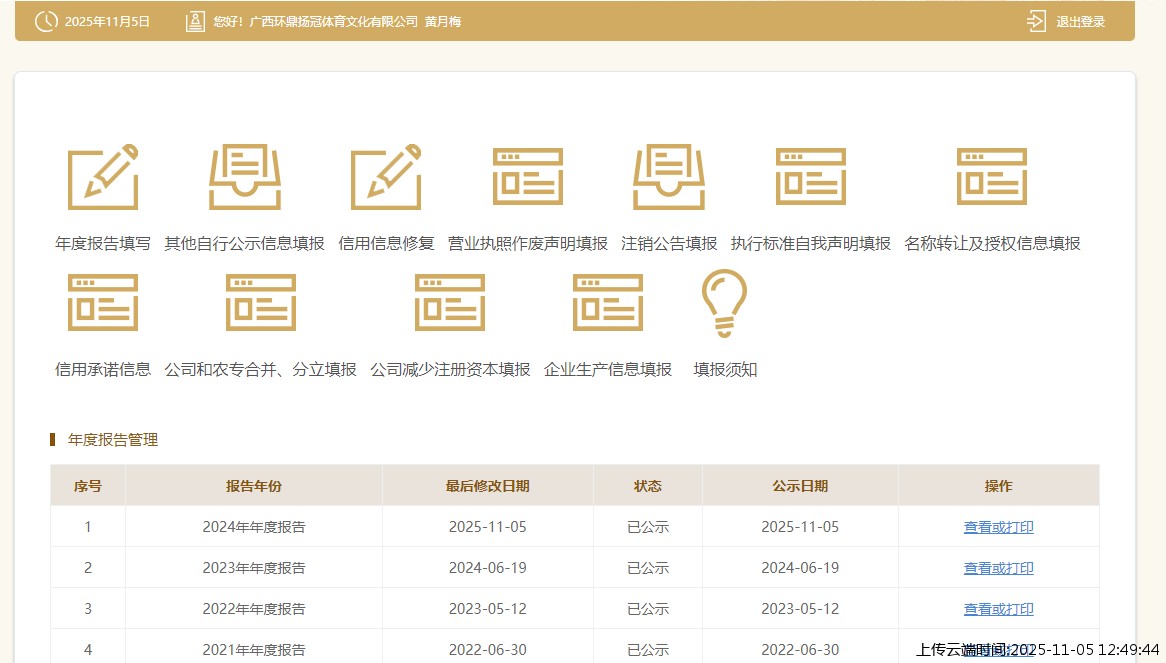This screenshot has width=1166, height=663.
Task: Open the 信用信息修复 pencil icon
Action: 386,178
